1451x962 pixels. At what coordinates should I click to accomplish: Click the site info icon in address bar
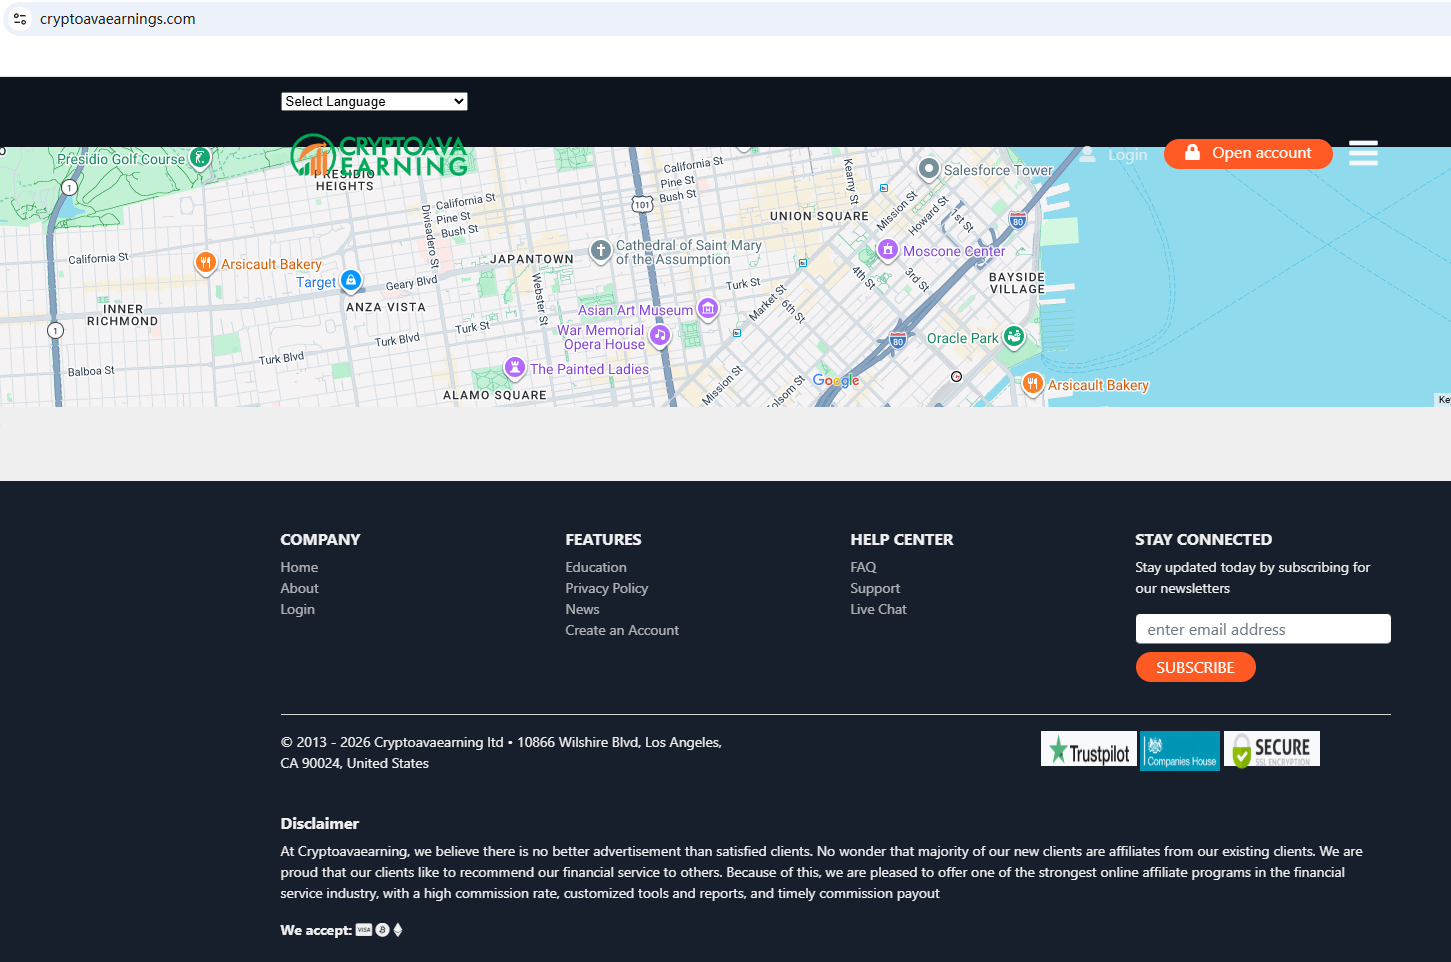click(20, 19)
